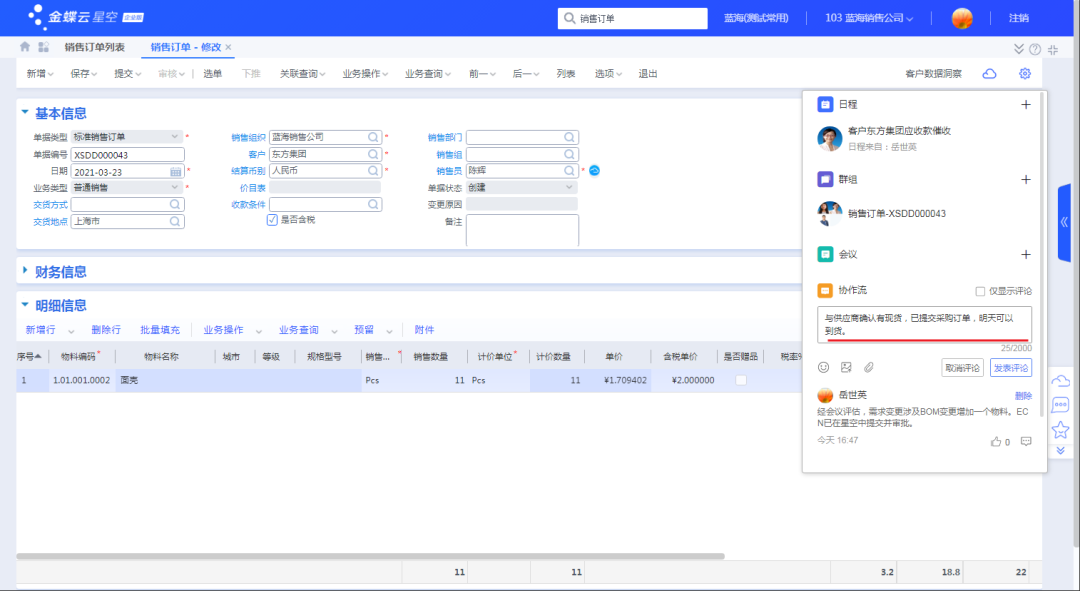Open the app grid menu icon
This screenshot has height=591, width=1080.
43,47
